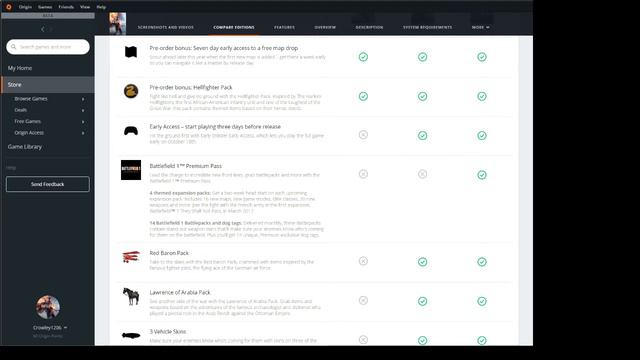This screenshot has width=640, height=360.
Task: Click the 3 Vehicle Skins zeppelin icon
Action: [131, 336]
